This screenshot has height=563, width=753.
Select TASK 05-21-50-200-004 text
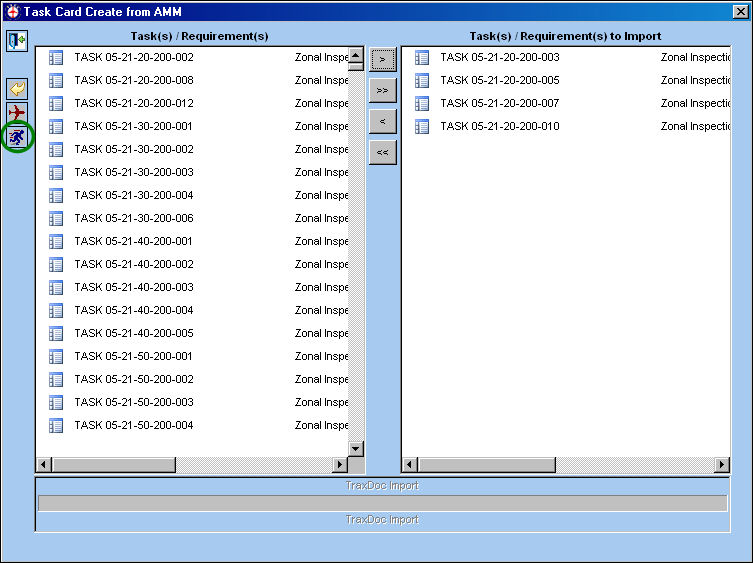coord(134,426)
